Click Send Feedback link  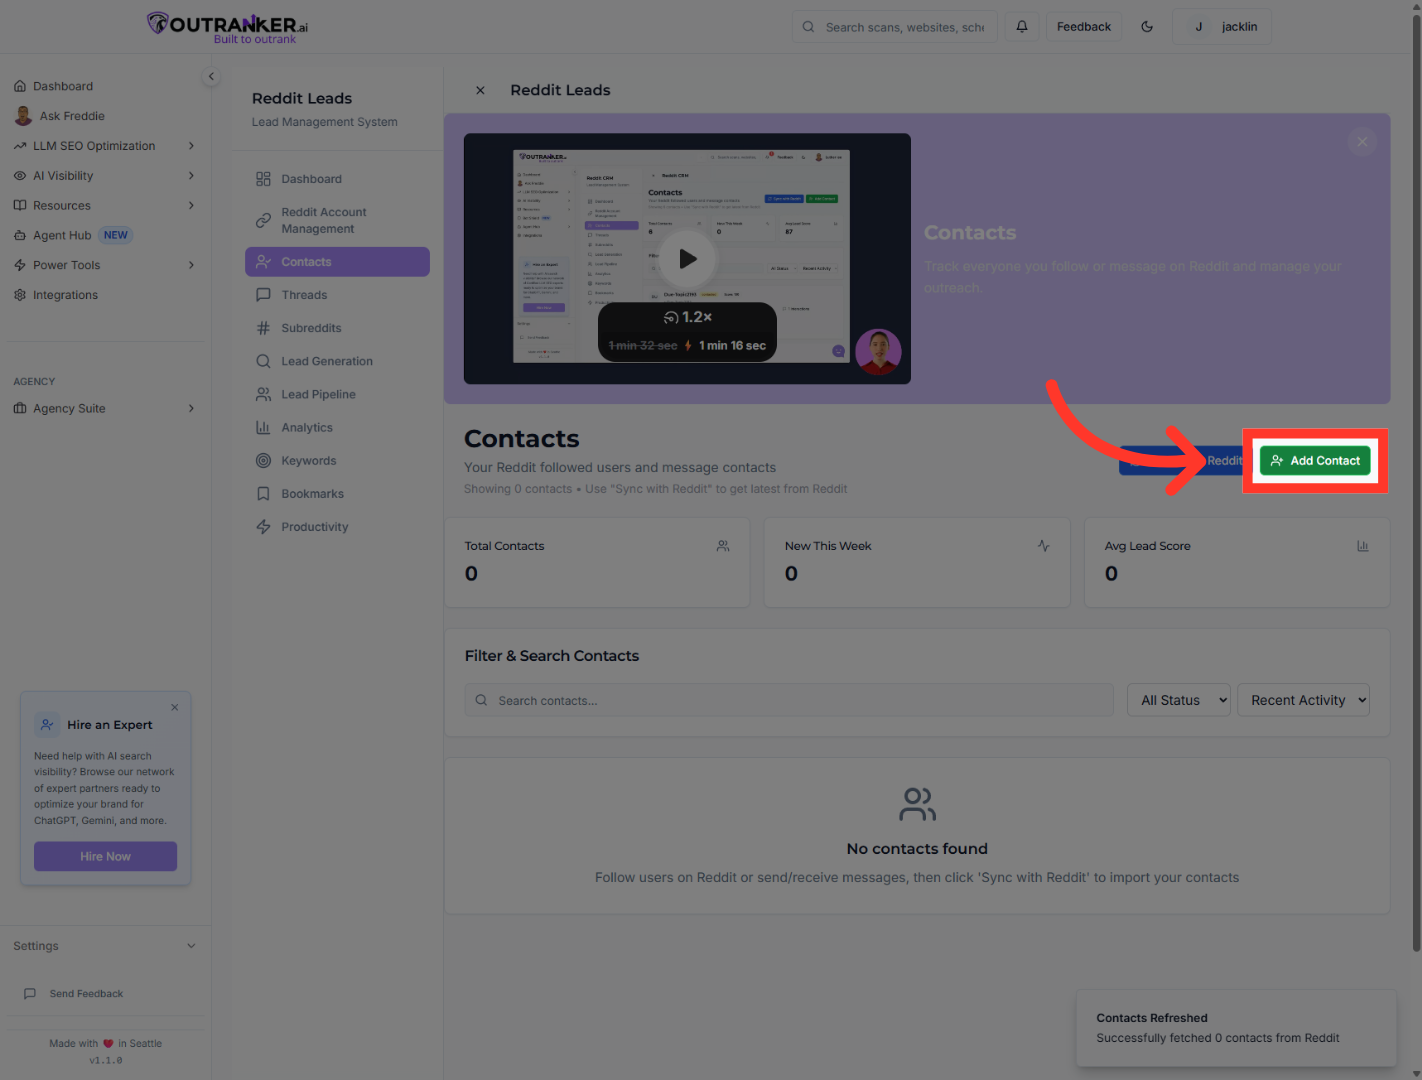click(x=86, y=994)
